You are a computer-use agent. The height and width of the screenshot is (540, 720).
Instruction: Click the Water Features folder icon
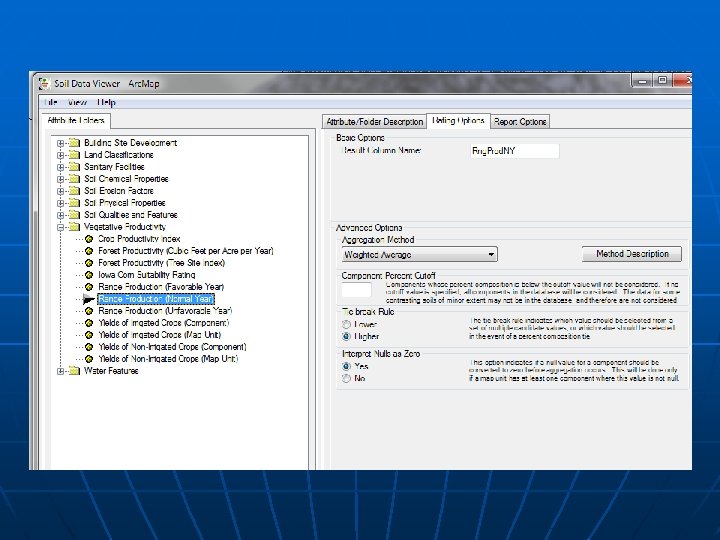pos(74,371)
